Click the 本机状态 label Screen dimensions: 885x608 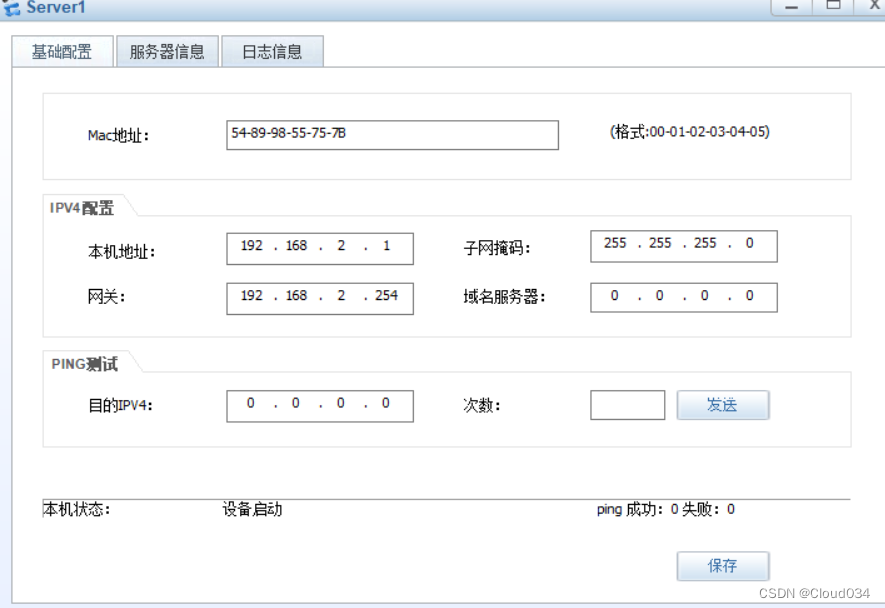pos(77,509)
